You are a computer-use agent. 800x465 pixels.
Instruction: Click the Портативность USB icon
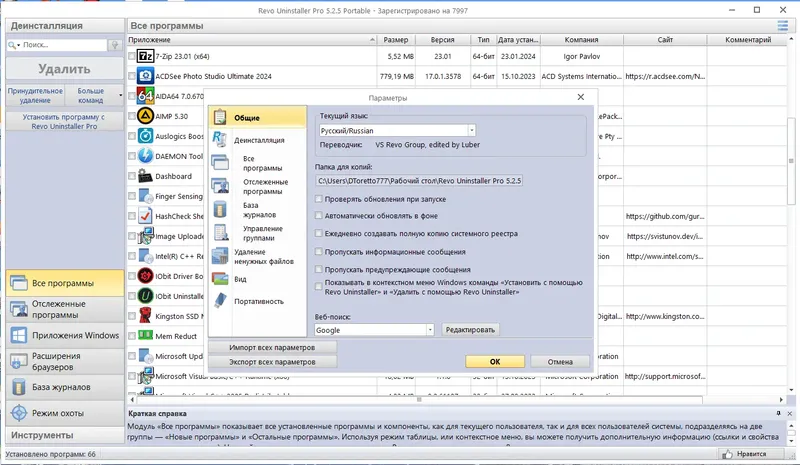click(x=220, y=301)
